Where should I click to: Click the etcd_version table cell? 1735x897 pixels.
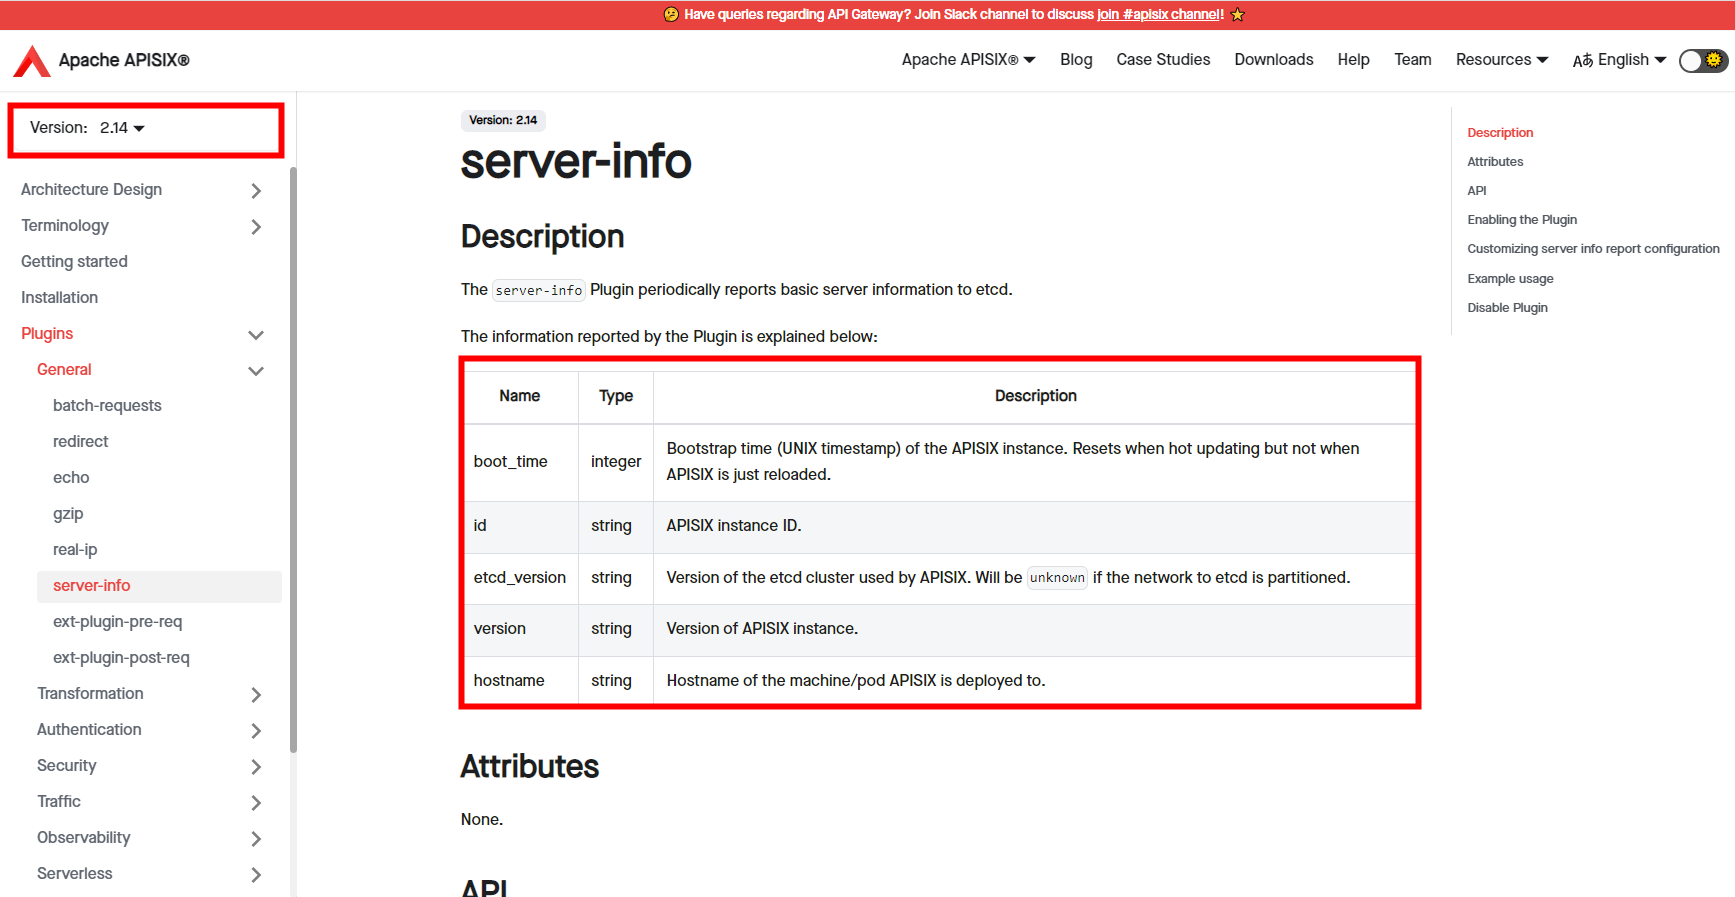[x=521, y=578]
